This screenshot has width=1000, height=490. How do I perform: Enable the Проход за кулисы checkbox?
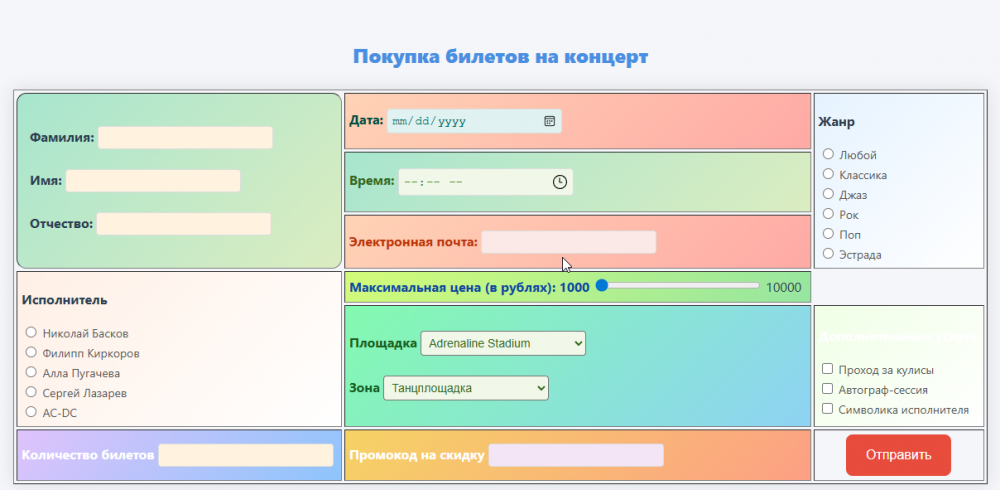[828, 369]
